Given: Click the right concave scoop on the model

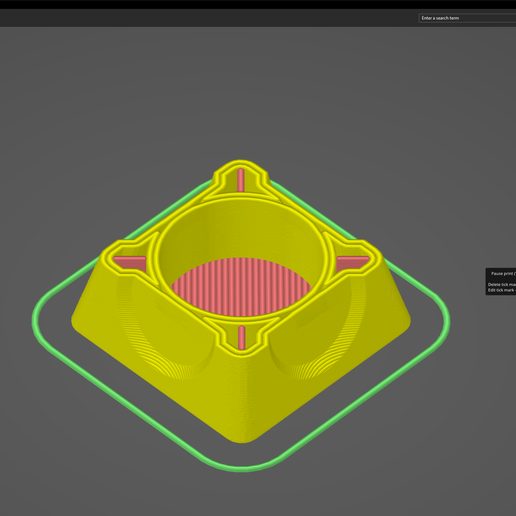Looking at the screenshot, I should tap(320, 333).
